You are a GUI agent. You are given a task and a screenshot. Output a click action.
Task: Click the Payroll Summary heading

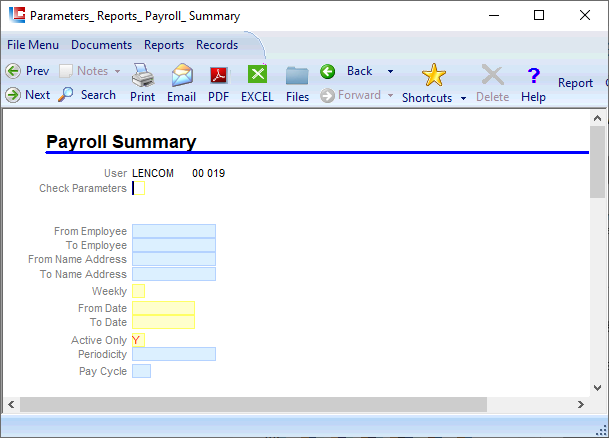[121, 142]
